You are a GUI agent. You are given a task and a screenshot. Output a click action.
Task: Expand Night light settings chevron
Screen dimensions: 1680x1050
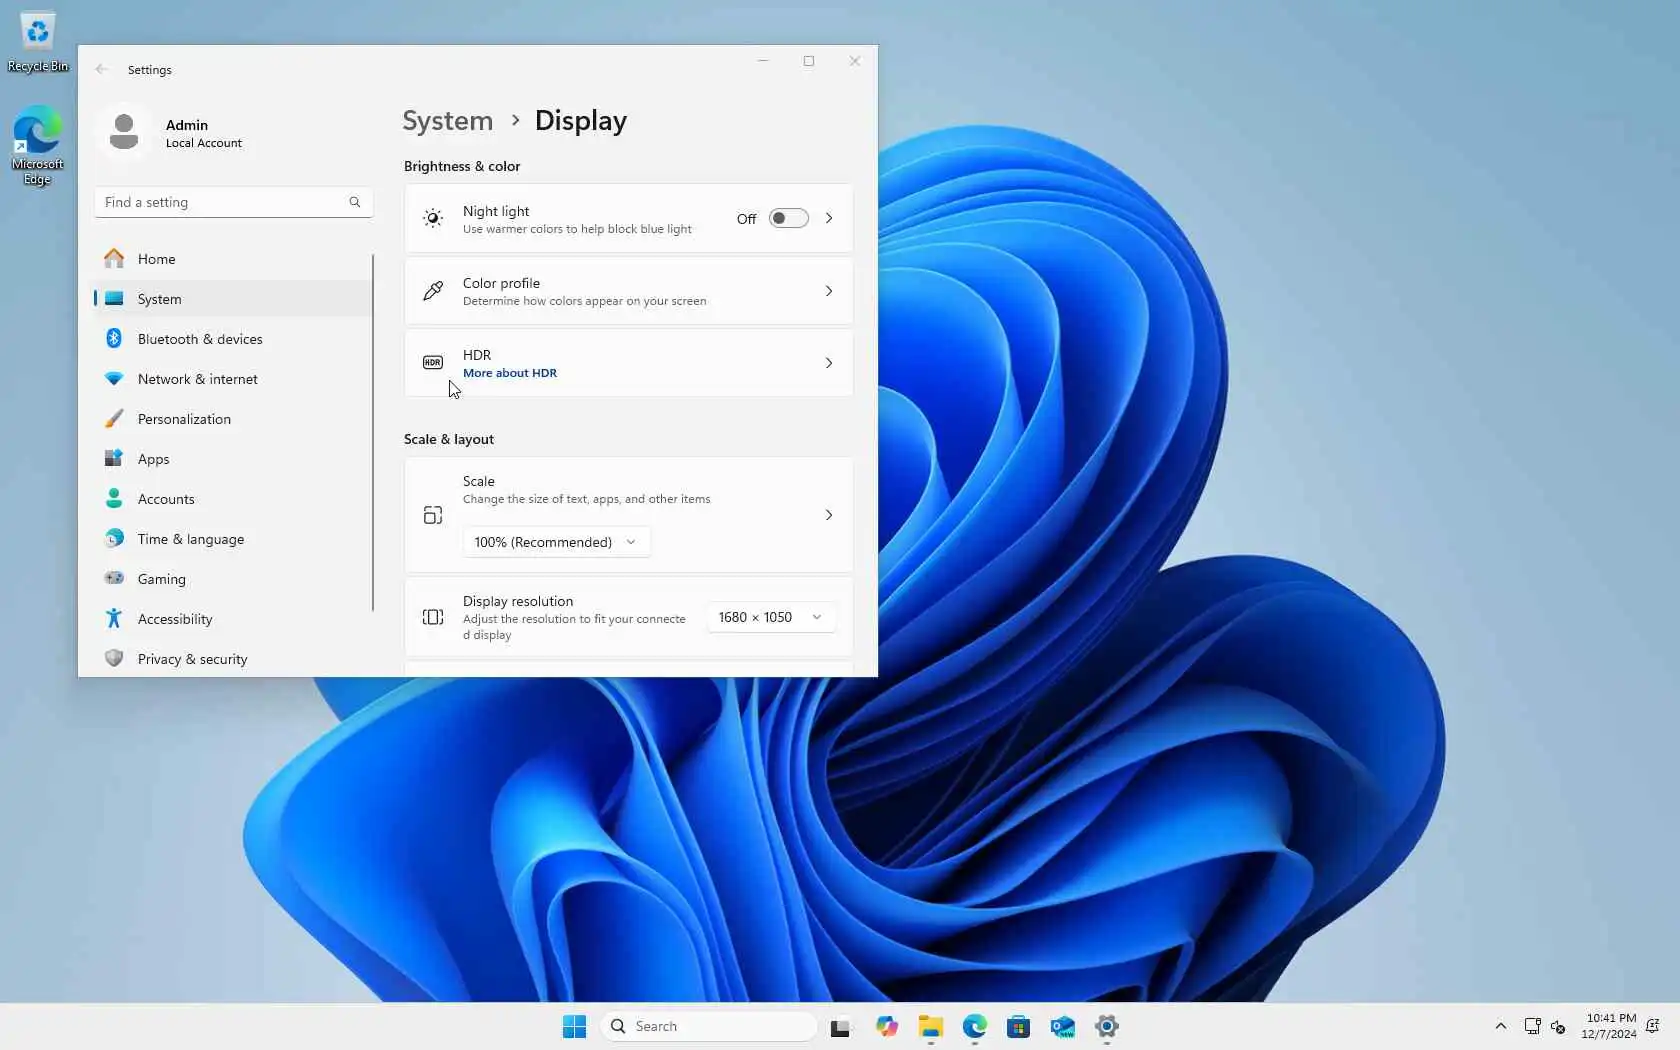click(829, 218)
